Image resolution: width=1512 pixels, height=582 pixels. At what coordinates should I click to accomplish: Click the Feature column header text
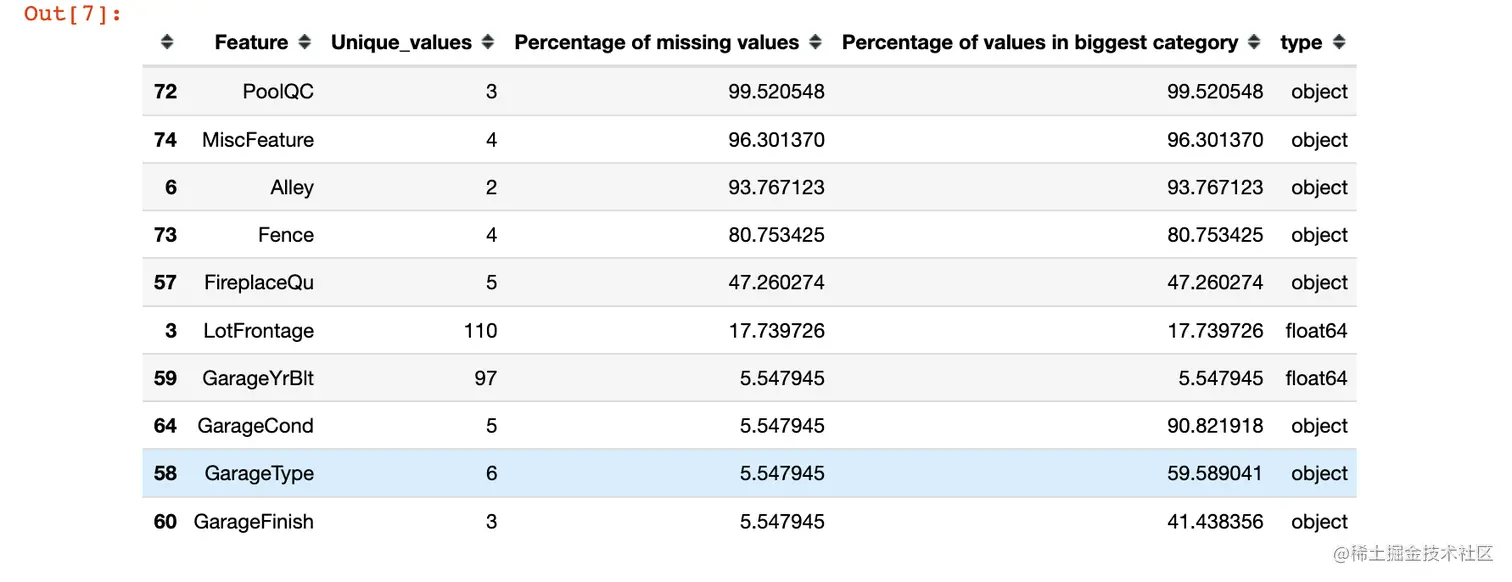click(x=251, y=42)
